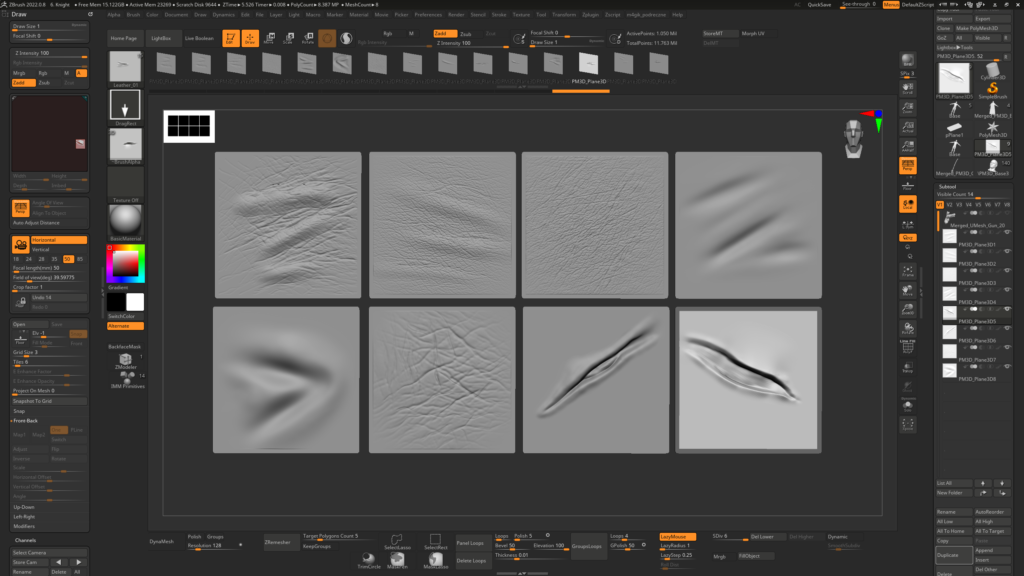Toggle LazyMouse on
Viewport: 1024px width, 576px height.
tap(678, 537)
